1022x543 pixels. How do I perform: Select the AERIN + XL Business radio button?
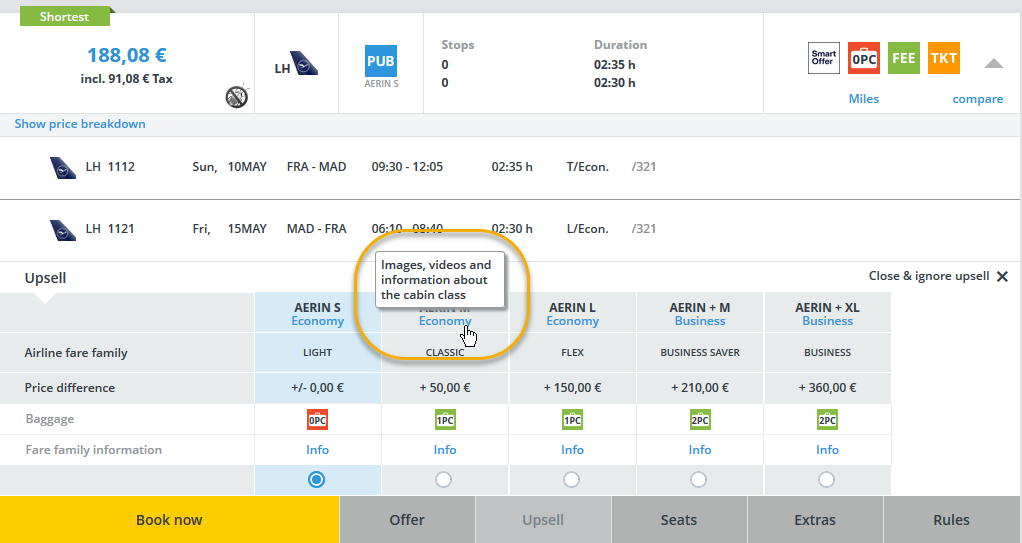click(x=827, y=480)
